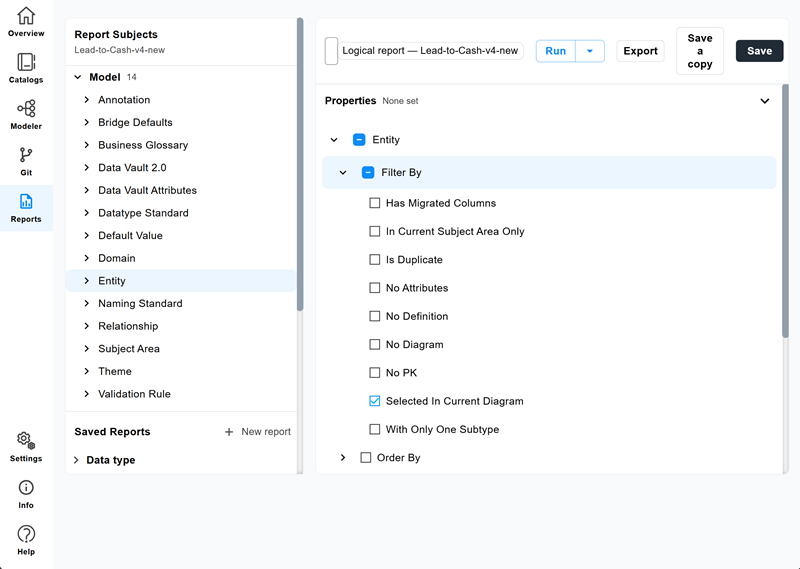Click the Save a copy button
Viewport: 800px width, 569px height.
(700, 51)
